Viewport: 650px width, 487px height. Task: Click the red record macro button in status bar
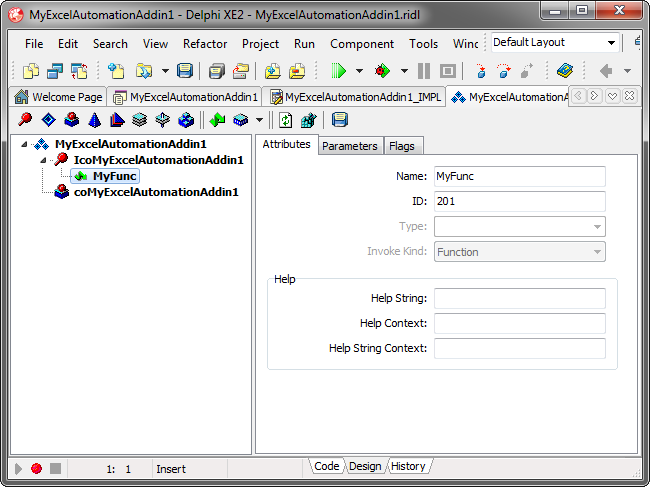pos(36,468)
